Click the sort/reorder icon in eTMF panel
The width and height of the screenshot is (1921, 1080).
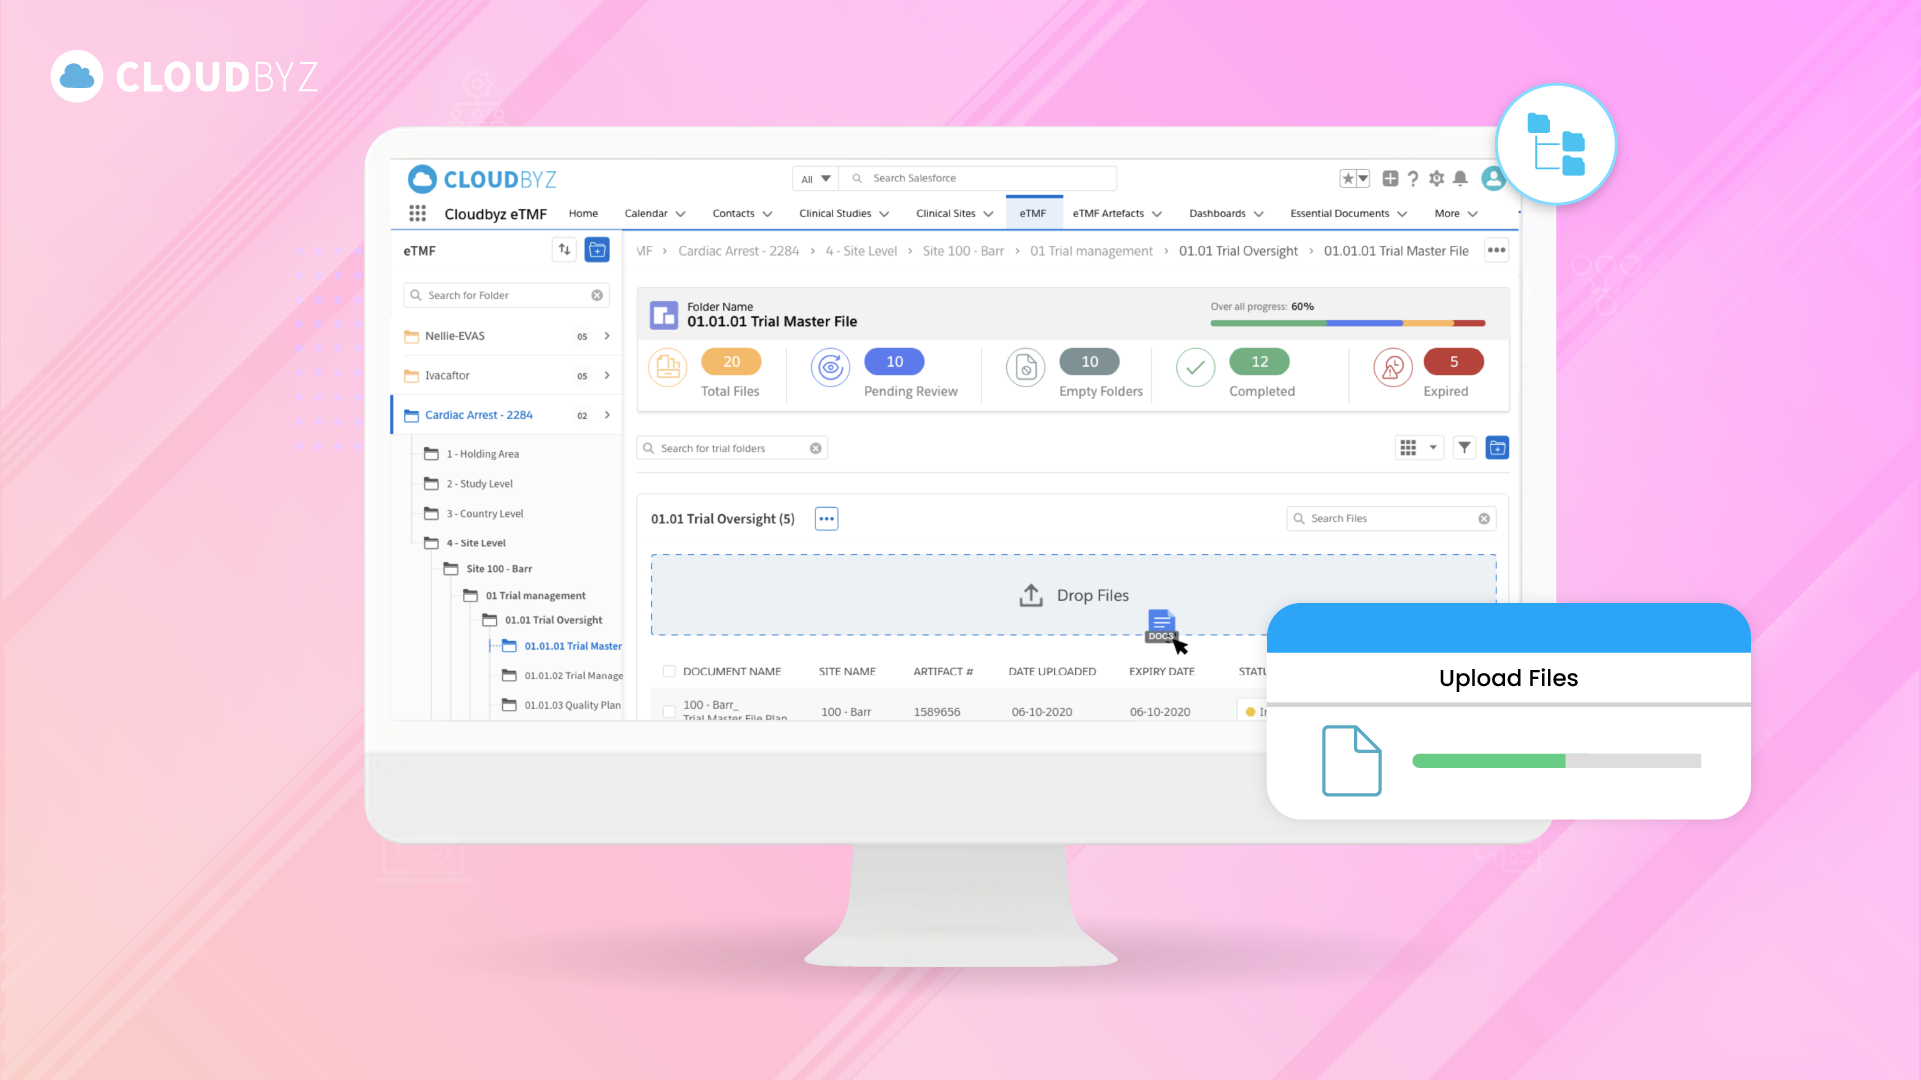click(563, 249)
